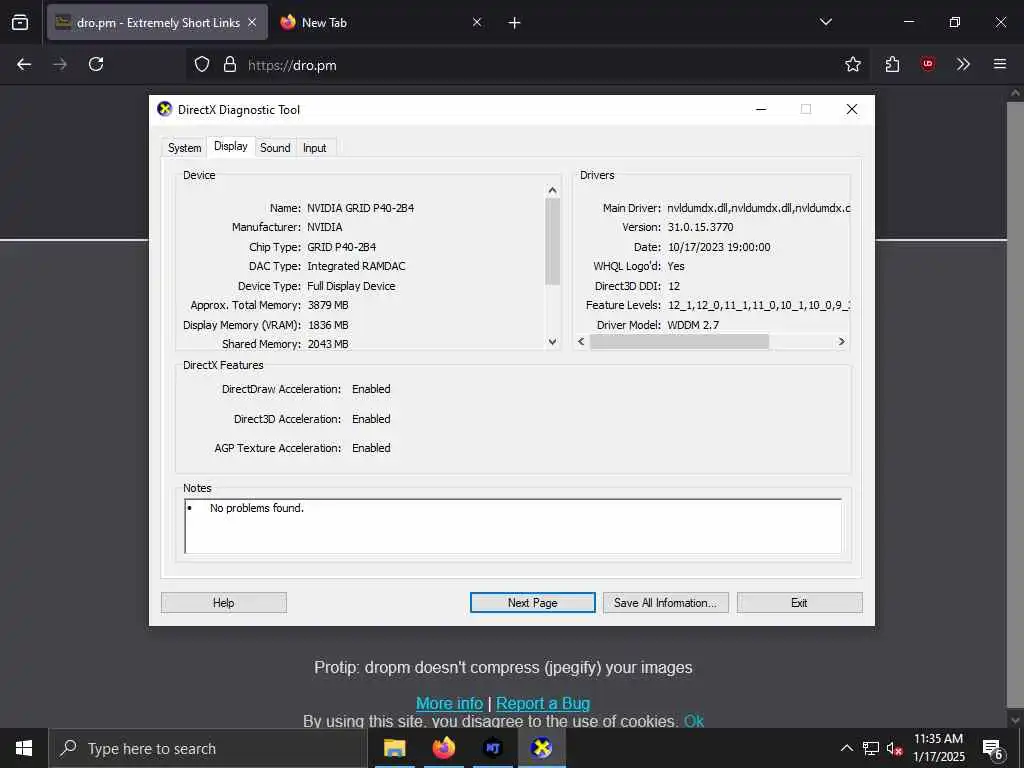Viewport: 1024px width, 768px height.
Task: Click Drivers list scroll right arrow
Action: click(841, 342)
